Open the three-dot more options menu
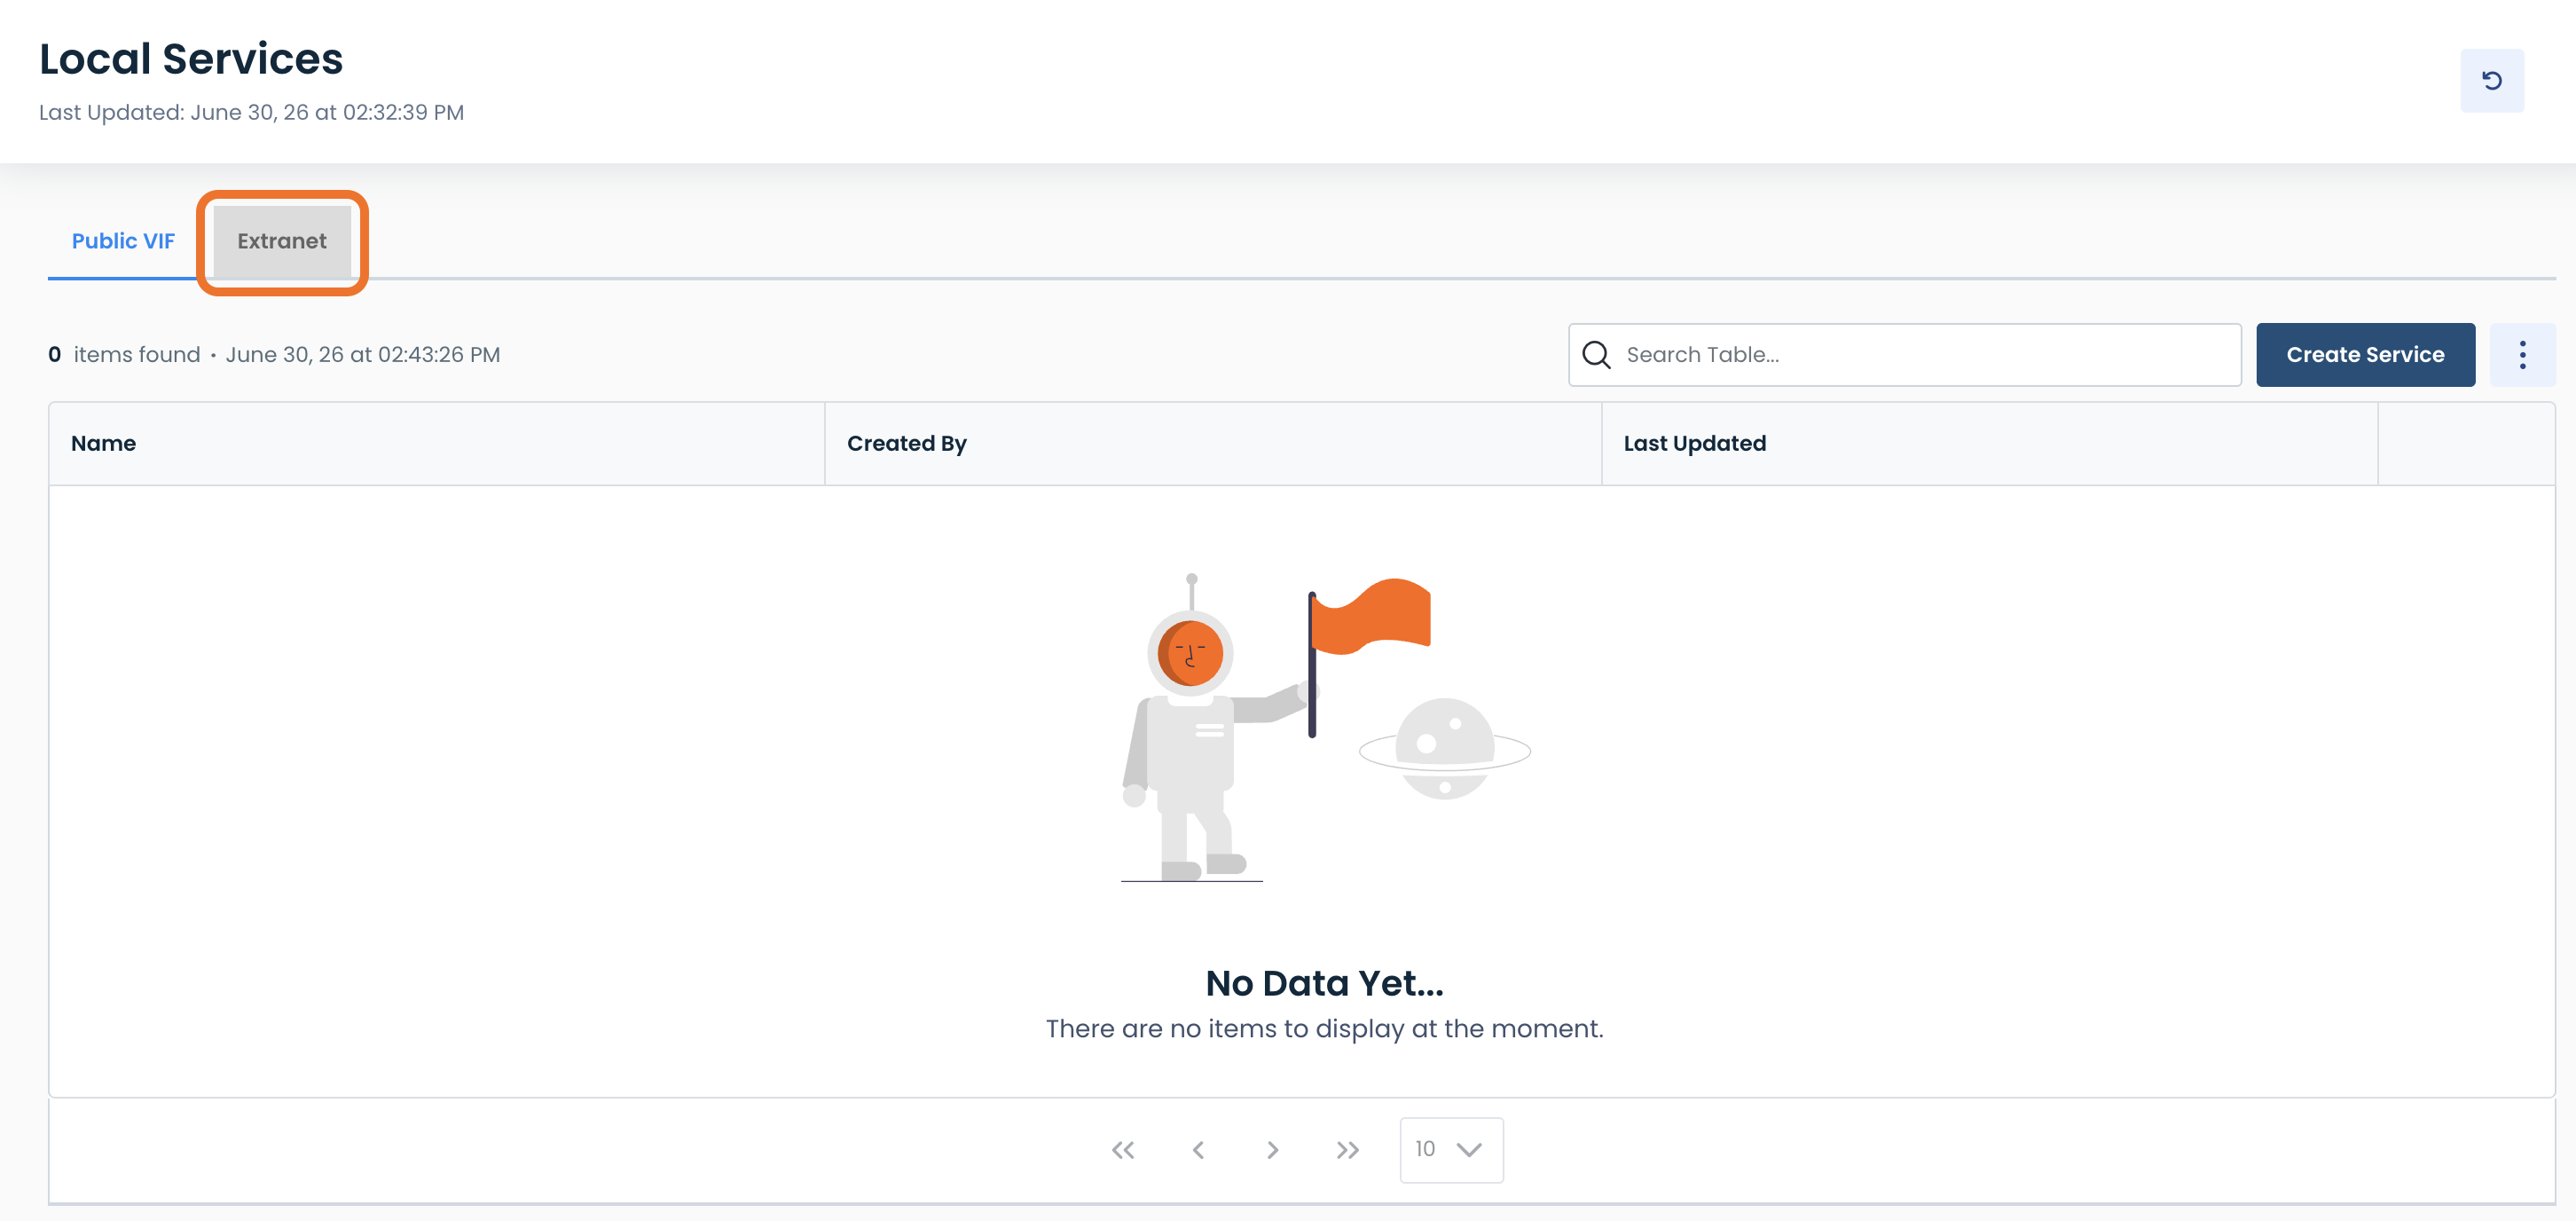This screenshot has height=1221, width=2576. pyautogui.click(x=2521, y=355)
